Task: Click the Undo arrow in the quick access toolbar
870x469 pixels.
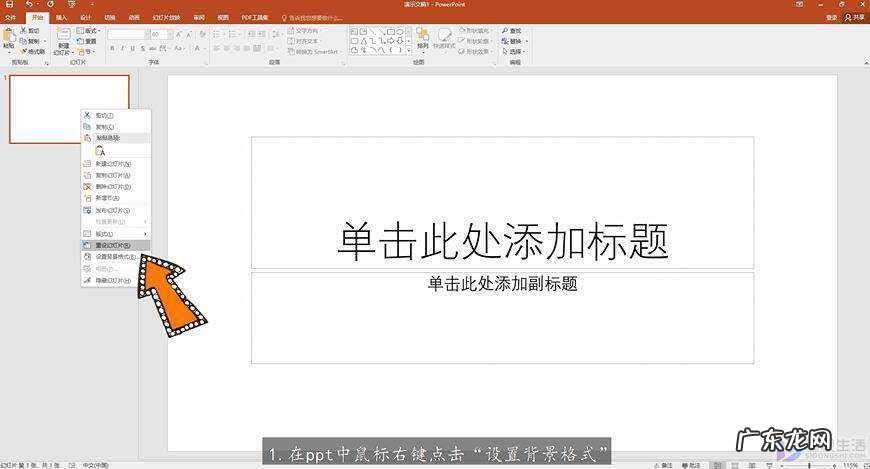Action: click(29, 4)
